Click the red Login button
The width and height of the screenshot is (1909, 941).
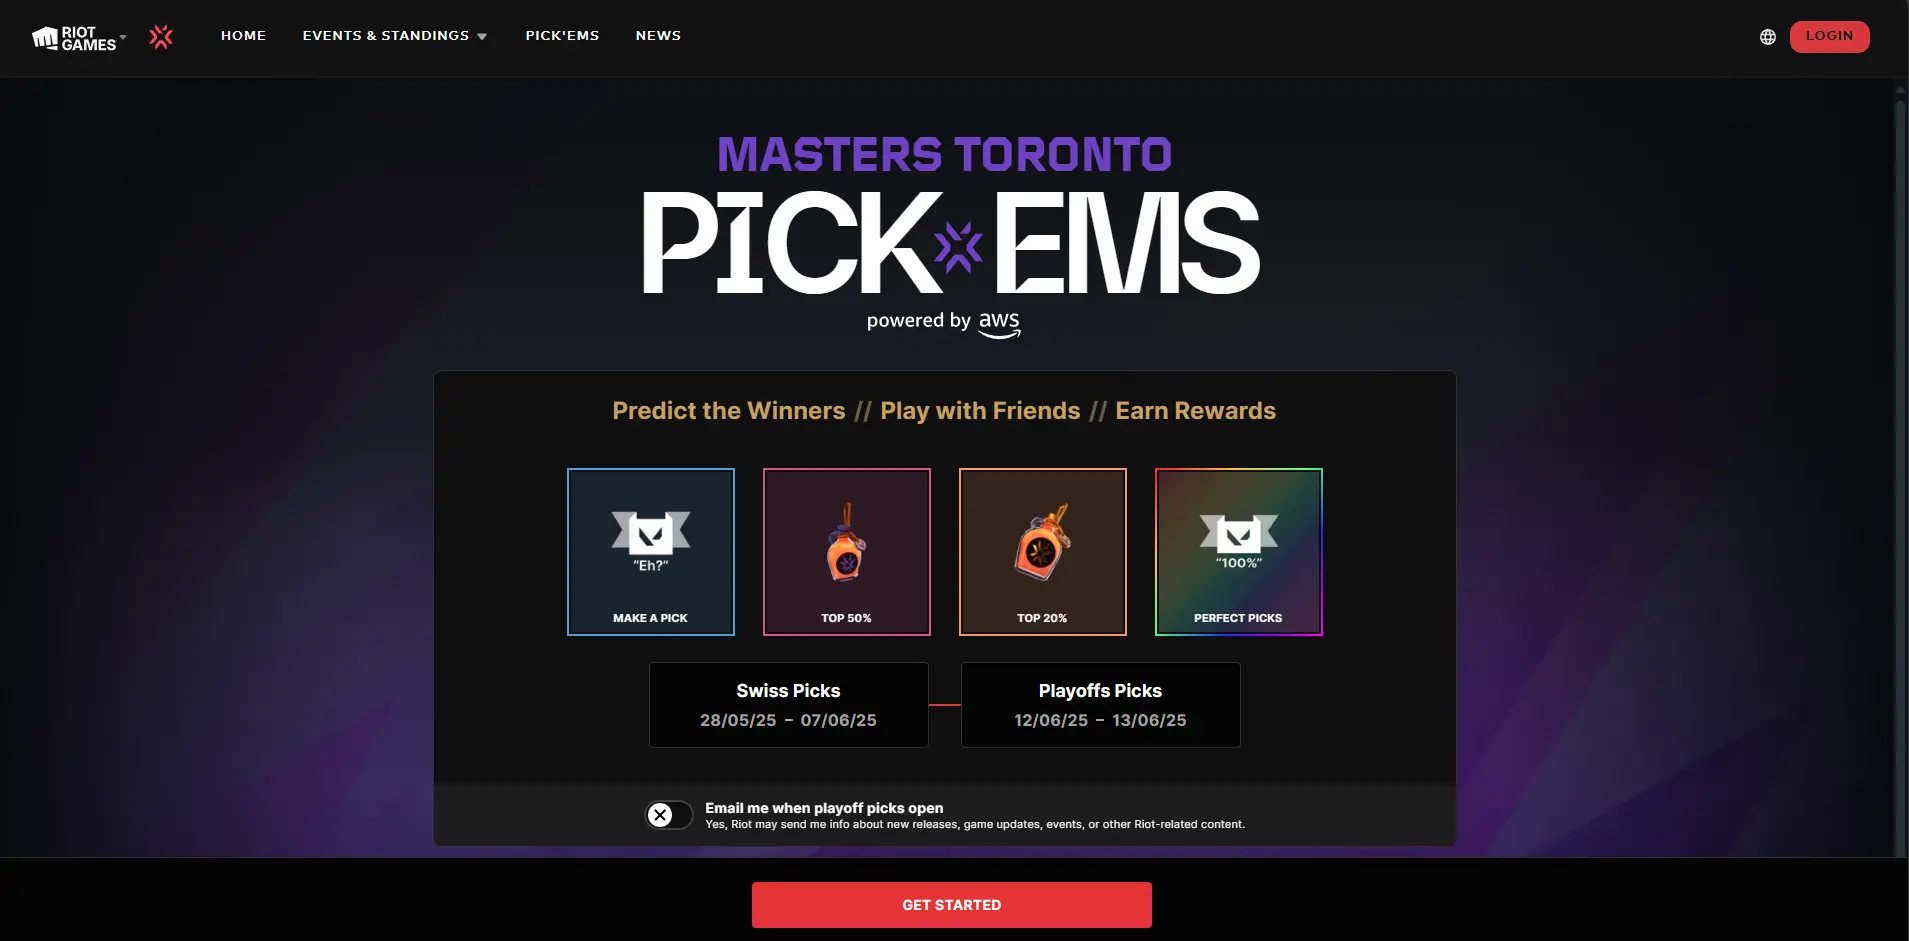1829,36
